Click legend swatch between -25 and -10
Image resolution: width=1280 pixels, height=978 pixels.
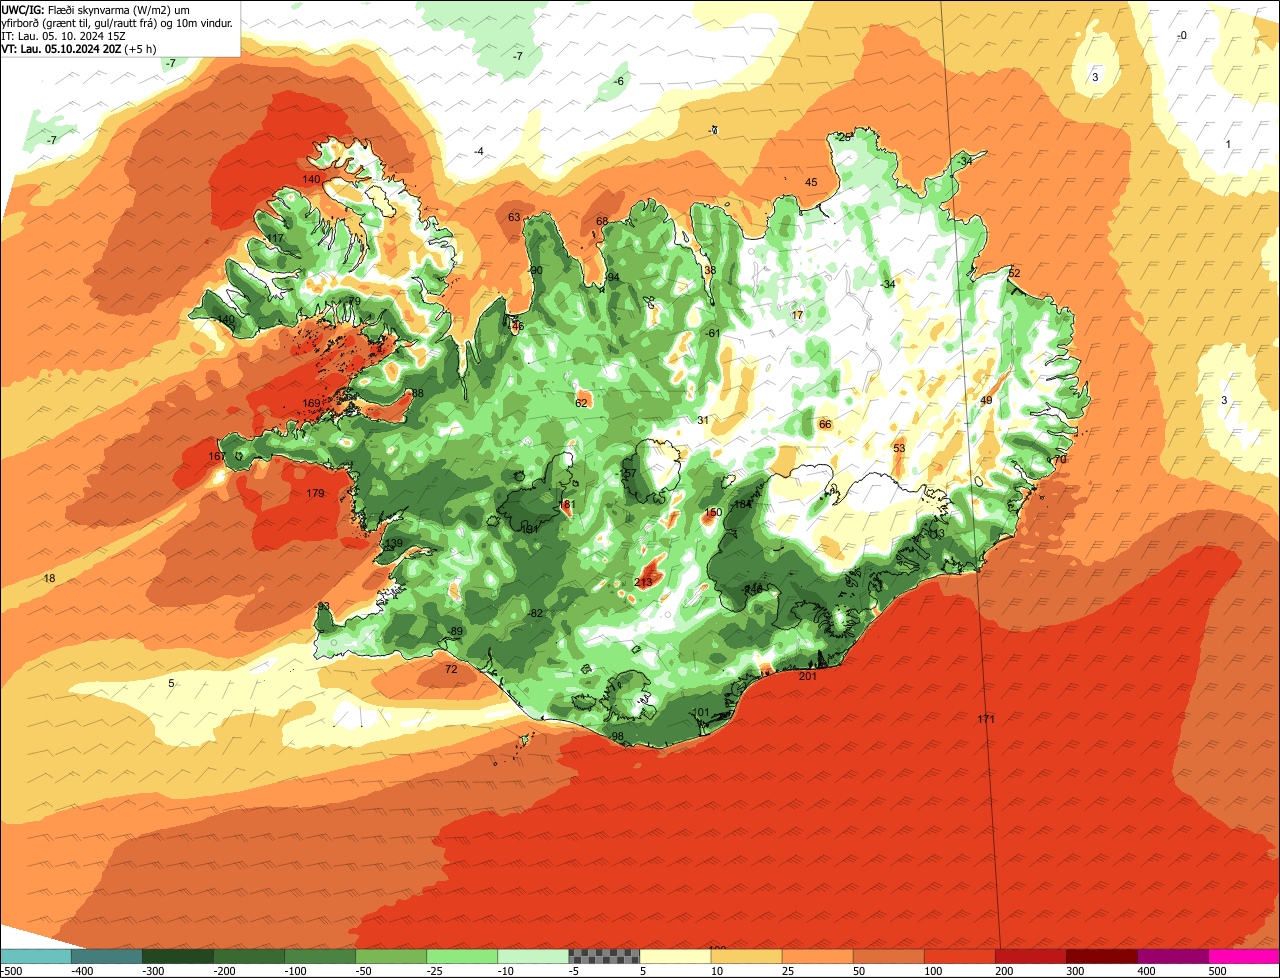click(x=462, y=956)
